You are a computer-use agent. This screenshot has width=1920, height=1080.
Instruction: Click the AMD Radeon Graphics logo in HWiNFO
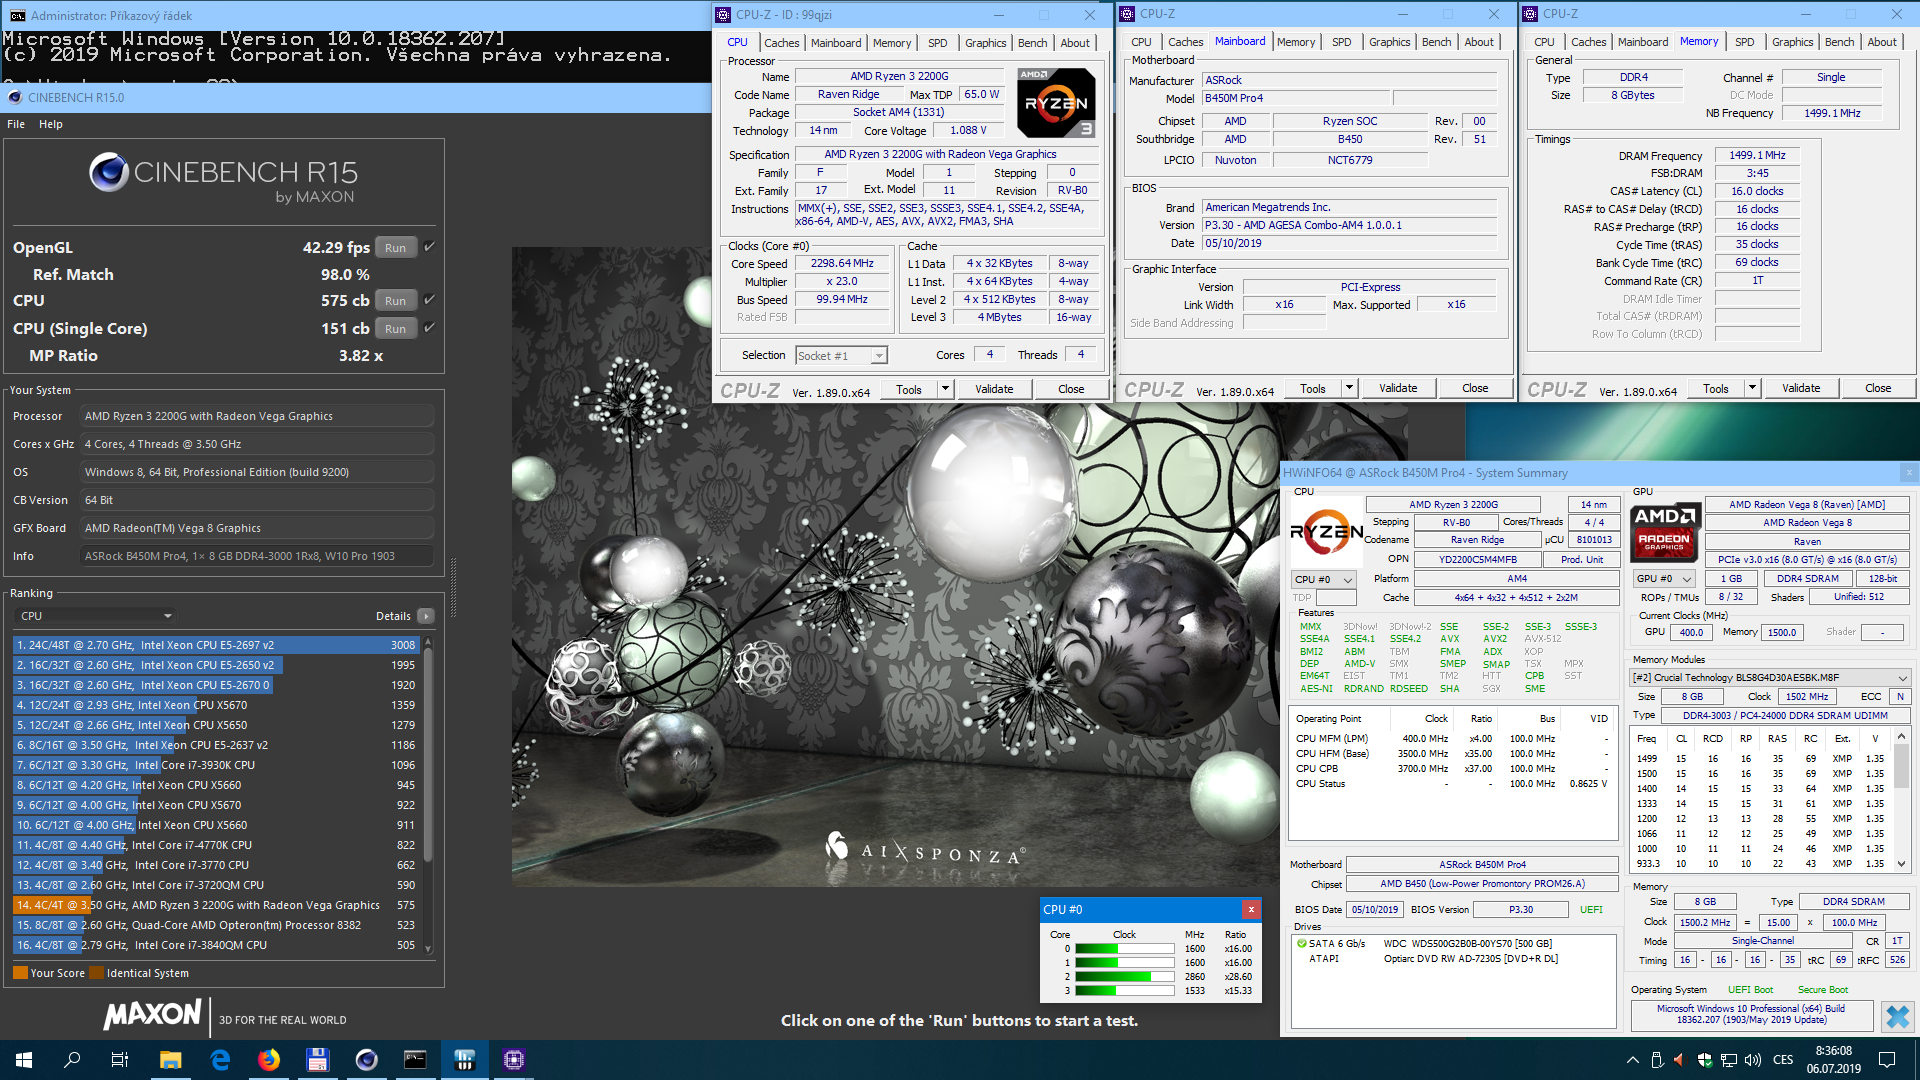(1665, 532)
